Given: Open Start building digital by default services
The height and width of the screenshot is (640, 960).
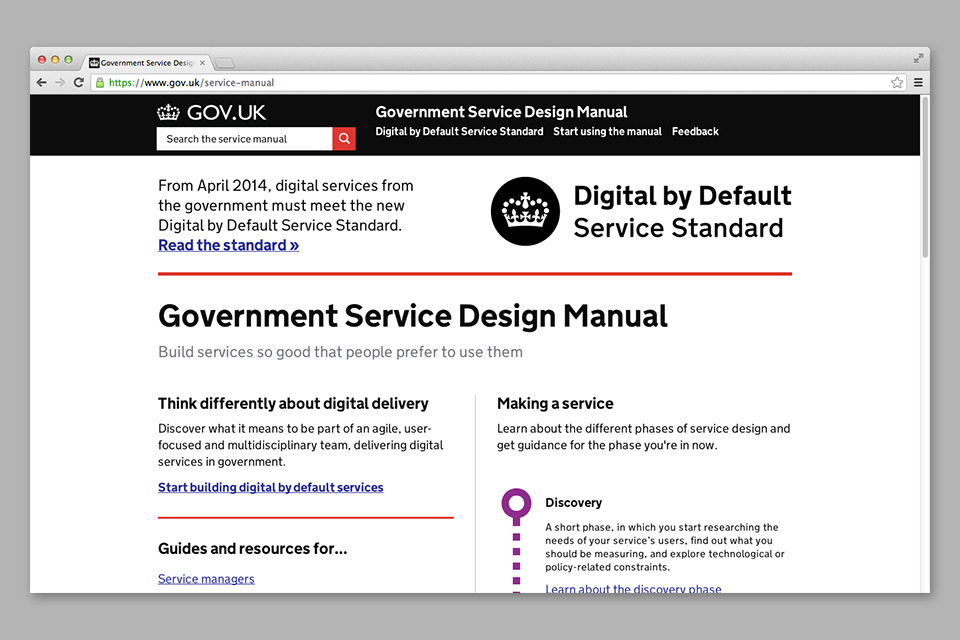Looking at the screenshot, I should (x=270, y=487).
